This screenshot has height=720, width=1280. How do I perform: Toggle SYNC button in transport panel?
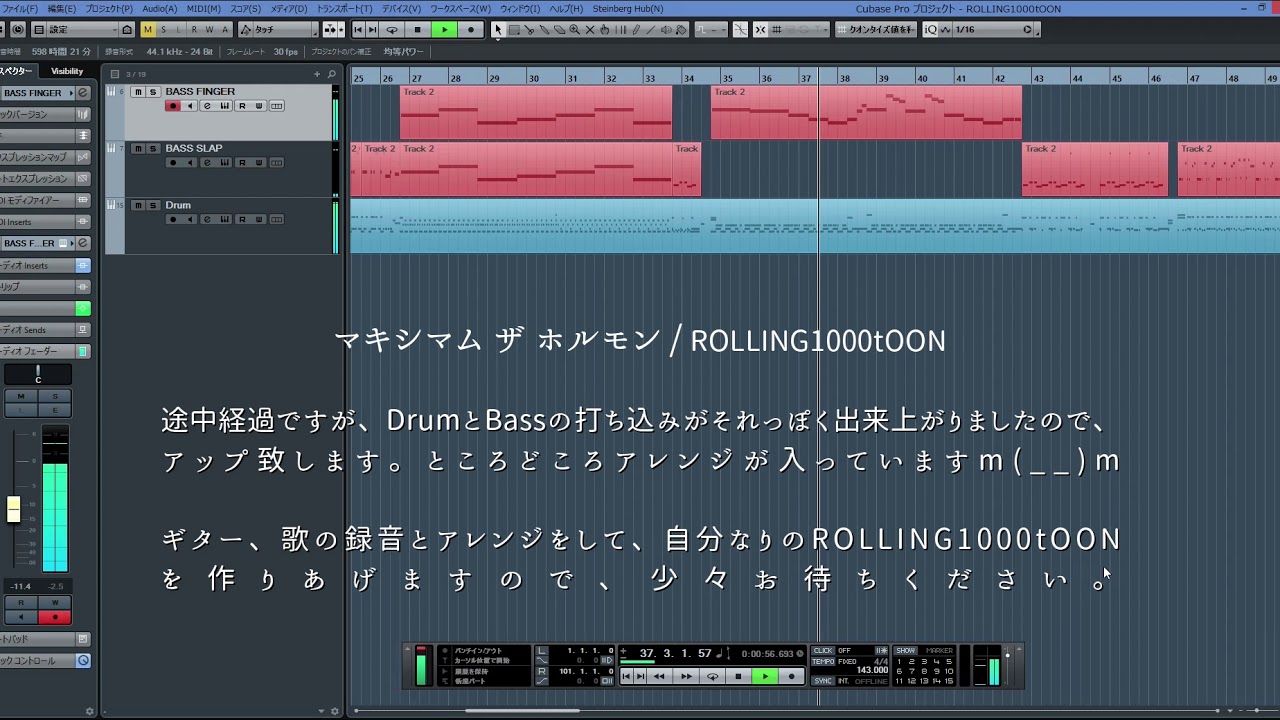click(822, 681)
